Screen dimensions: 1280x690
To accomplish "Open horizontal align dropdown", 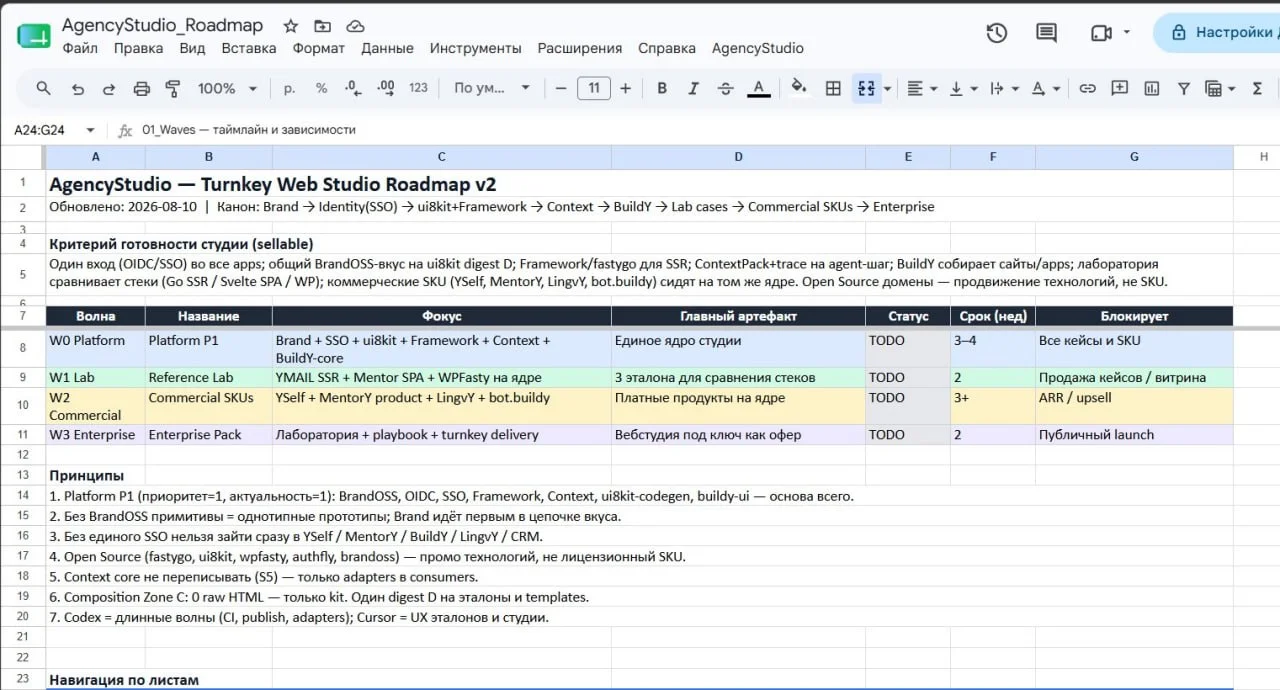I will (x=921, y=88).
